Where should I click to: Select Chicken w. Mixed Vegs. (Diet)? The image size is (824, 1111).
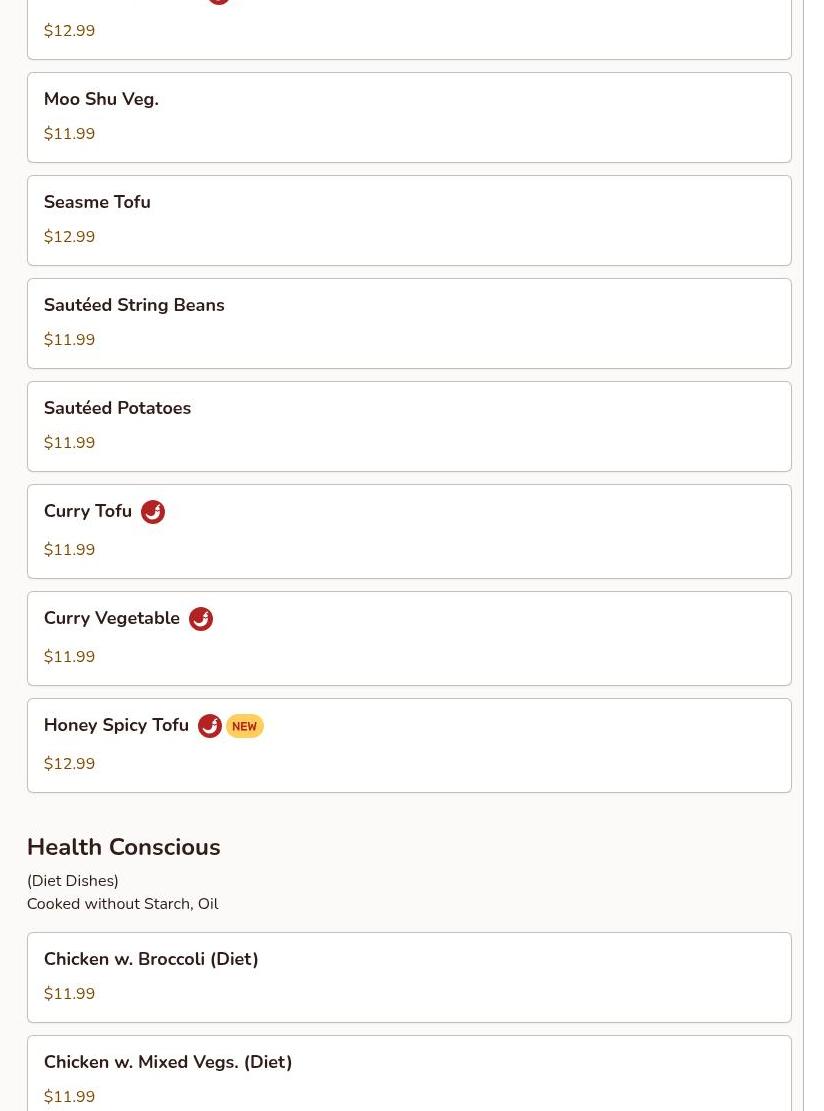tap(168, 1062)
